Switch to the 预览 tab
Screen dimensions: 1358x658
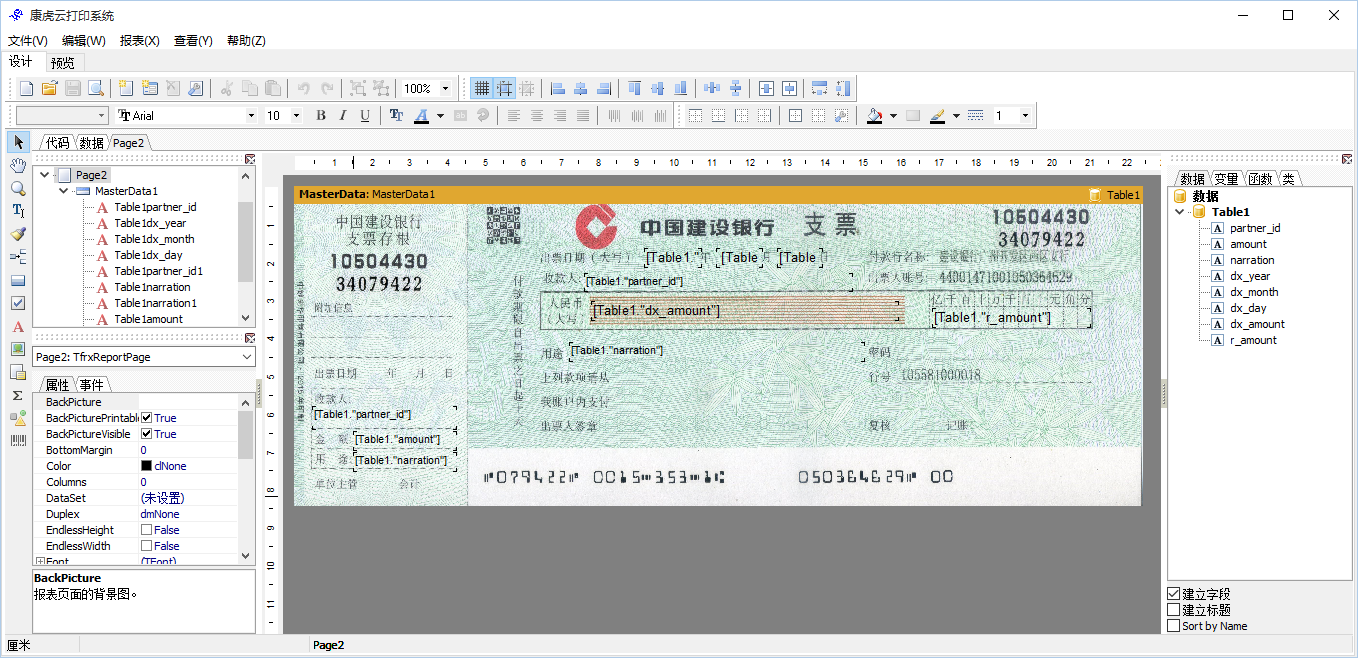tap(62, 62)
